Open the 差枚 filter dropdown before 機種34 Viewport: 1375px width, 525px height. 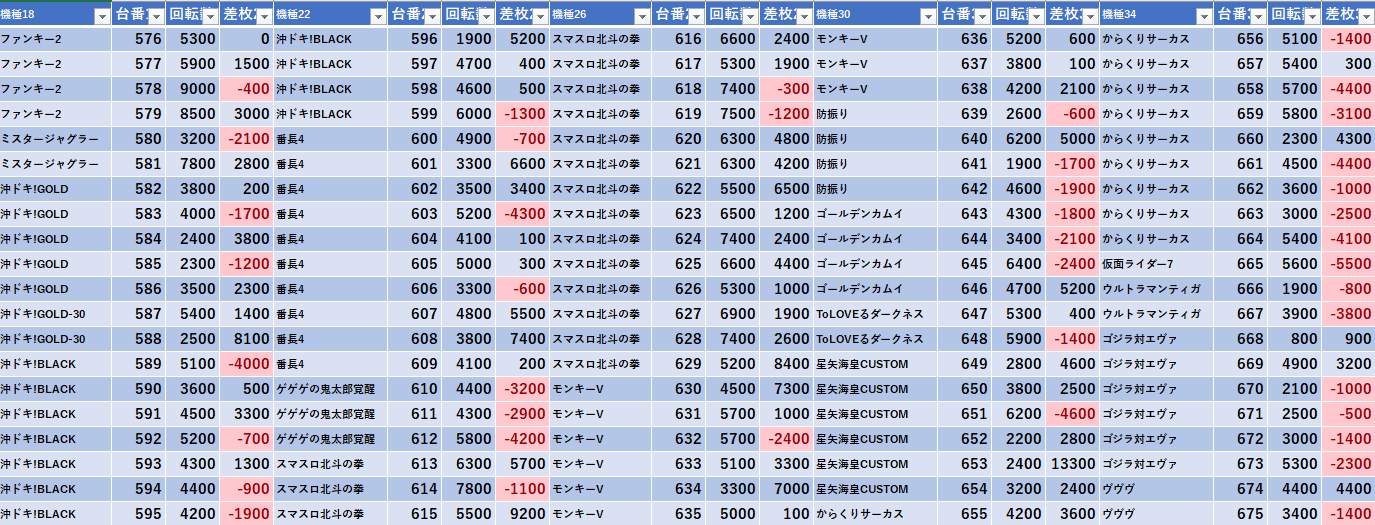click(x=1090, y=16)
